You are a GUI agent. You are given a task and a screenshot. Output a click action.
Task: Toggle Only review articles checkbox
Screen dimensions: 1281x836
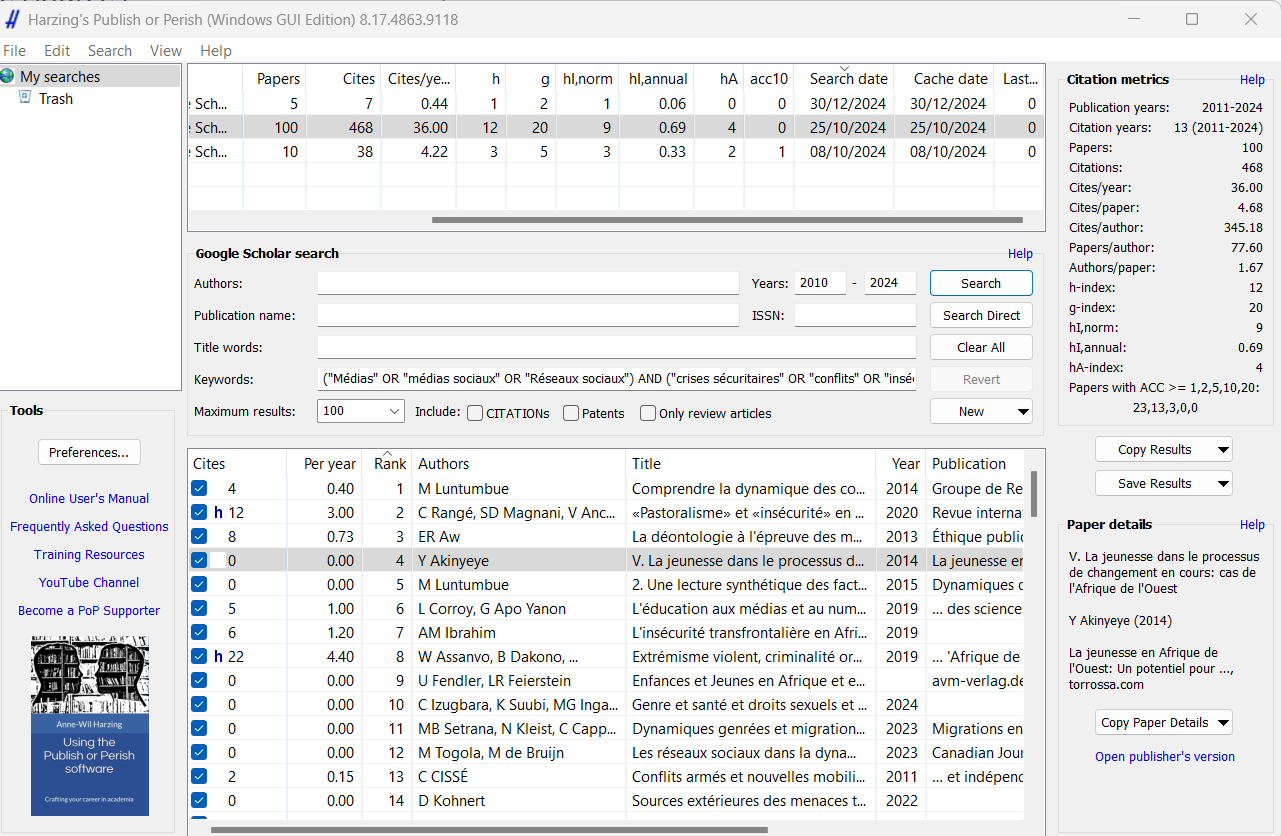[x=648, y=413]
